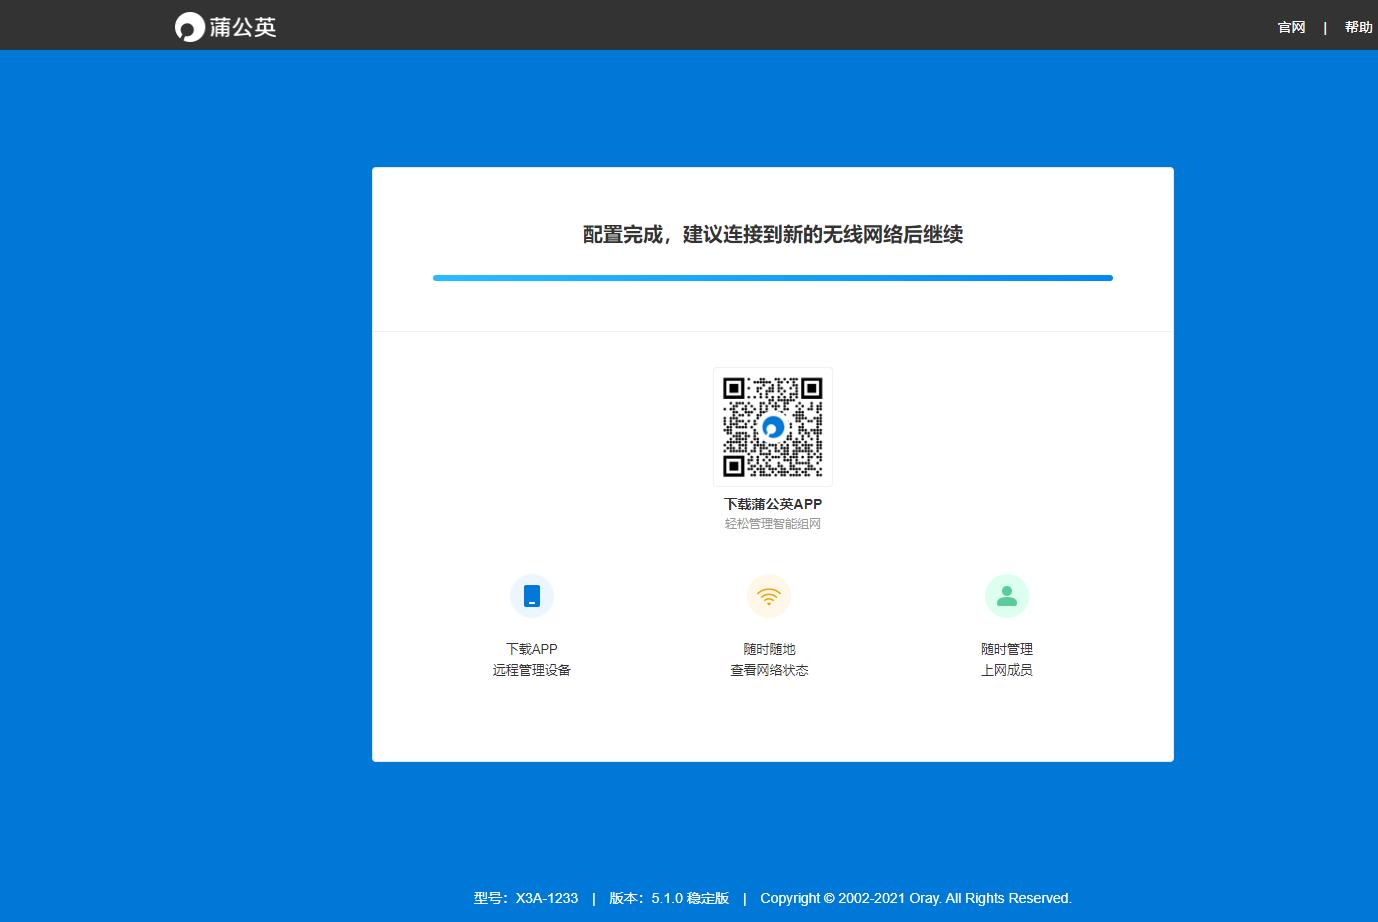Image resolution: width=1378 pixels, height=922 pixels.
Task: Click the dandelion logo inside the QR code
Action: click(x=772, y=427)
